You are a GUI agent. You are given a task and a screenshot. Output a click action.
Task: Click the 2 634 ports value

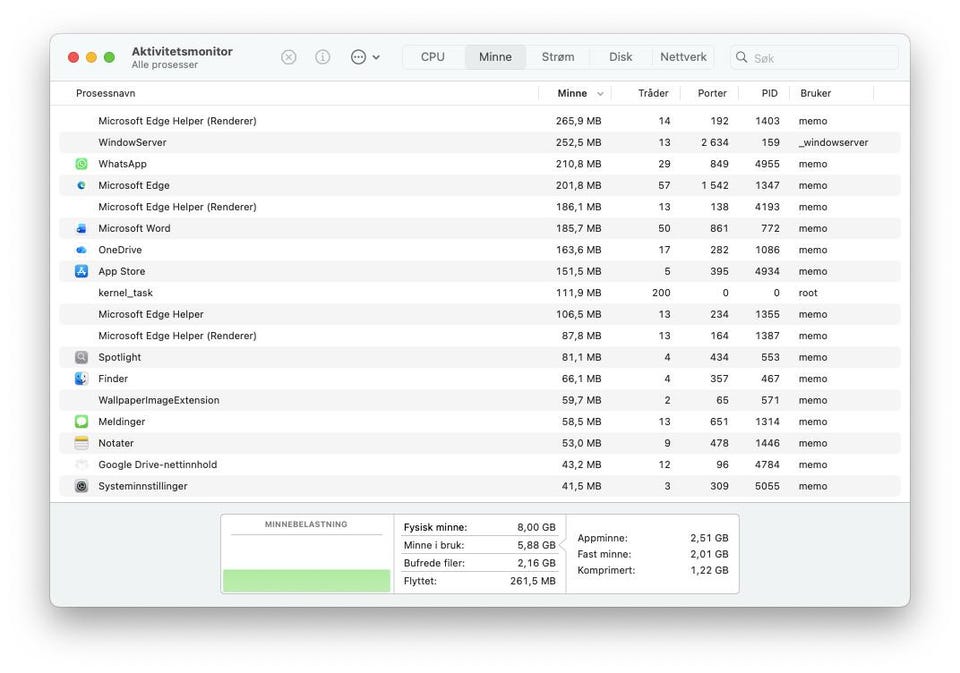(x=714, y=142)
